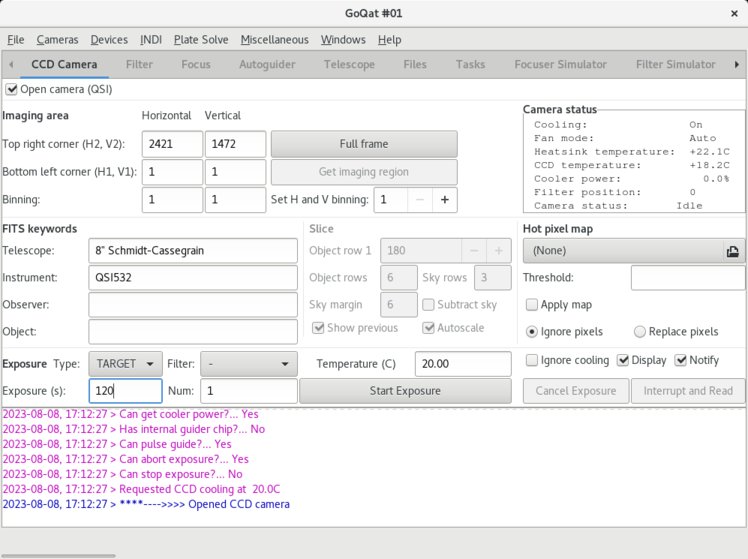Image resolution: width=748 pixels, height=559 pixels.
Task: Click the Object input field
Action: 193,331
